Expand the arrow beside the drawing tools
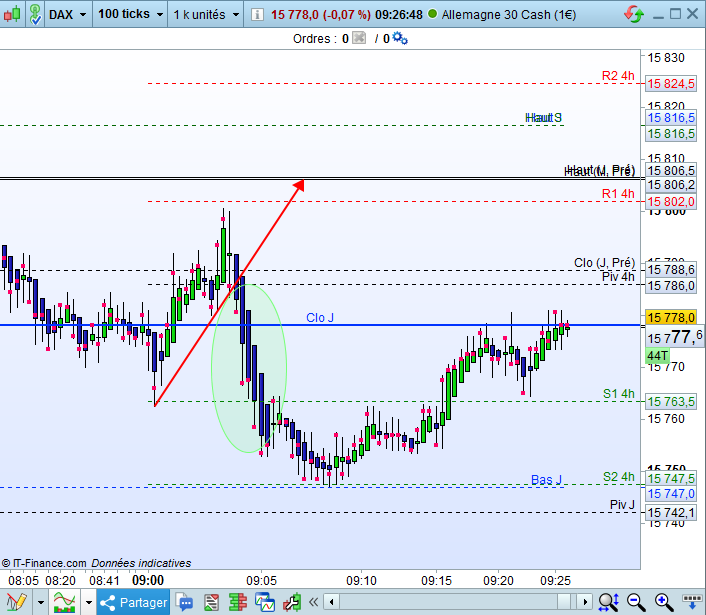Screen dimensions: 706x615 [x=41, y=602]
